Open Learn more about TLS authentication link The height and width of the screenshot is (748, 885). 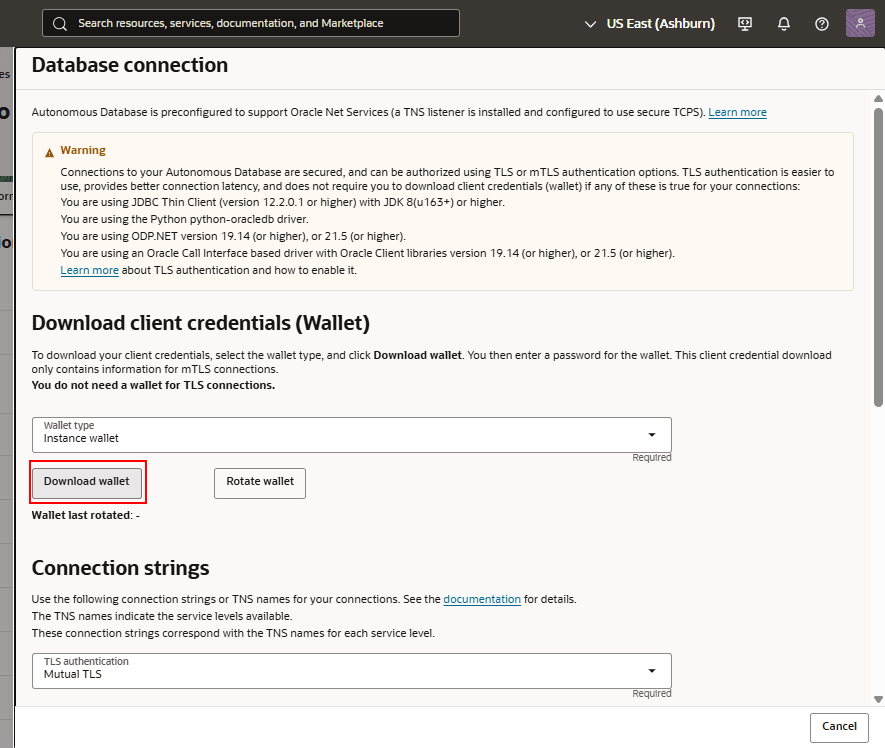[89, 270]
